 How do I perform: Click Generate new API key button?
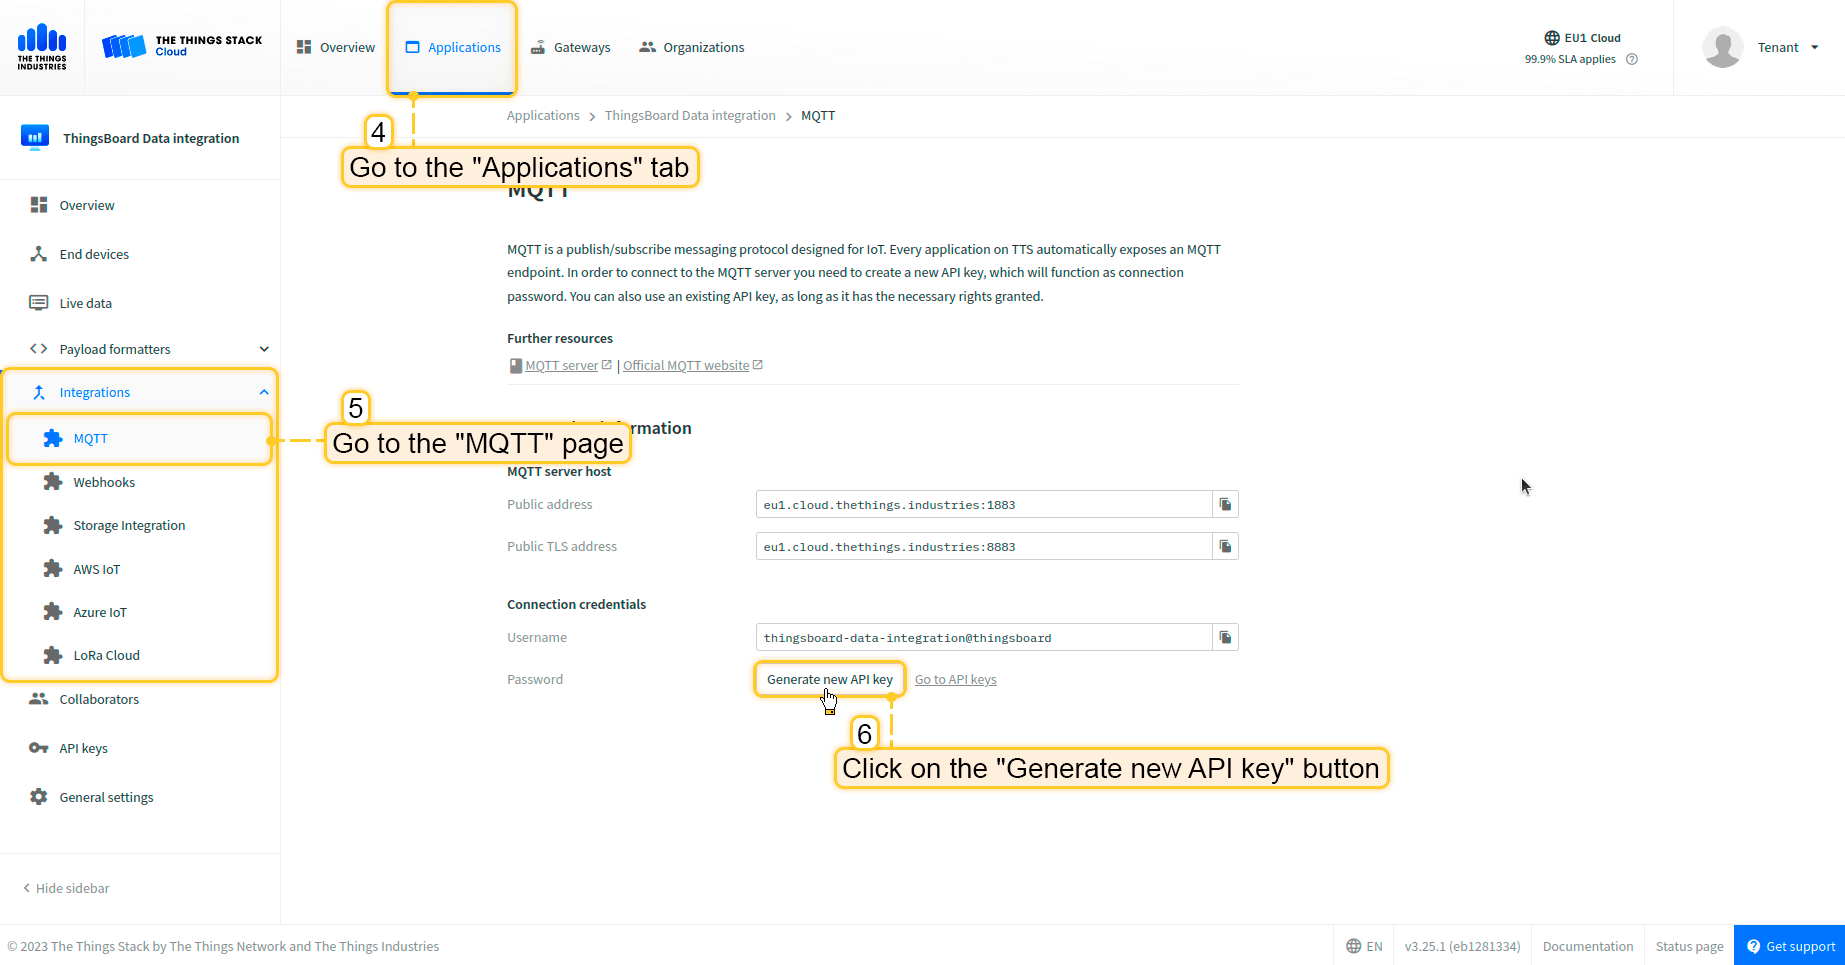829,680
